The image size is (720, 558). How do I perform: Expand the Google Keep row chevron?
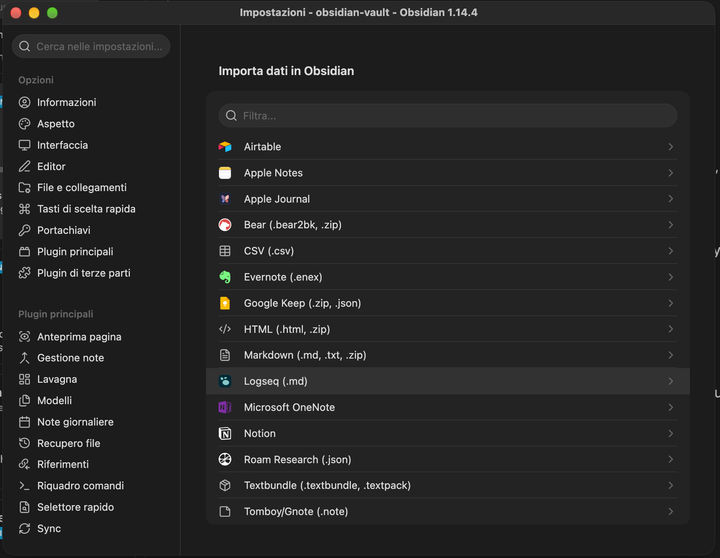tap(670, 303)
